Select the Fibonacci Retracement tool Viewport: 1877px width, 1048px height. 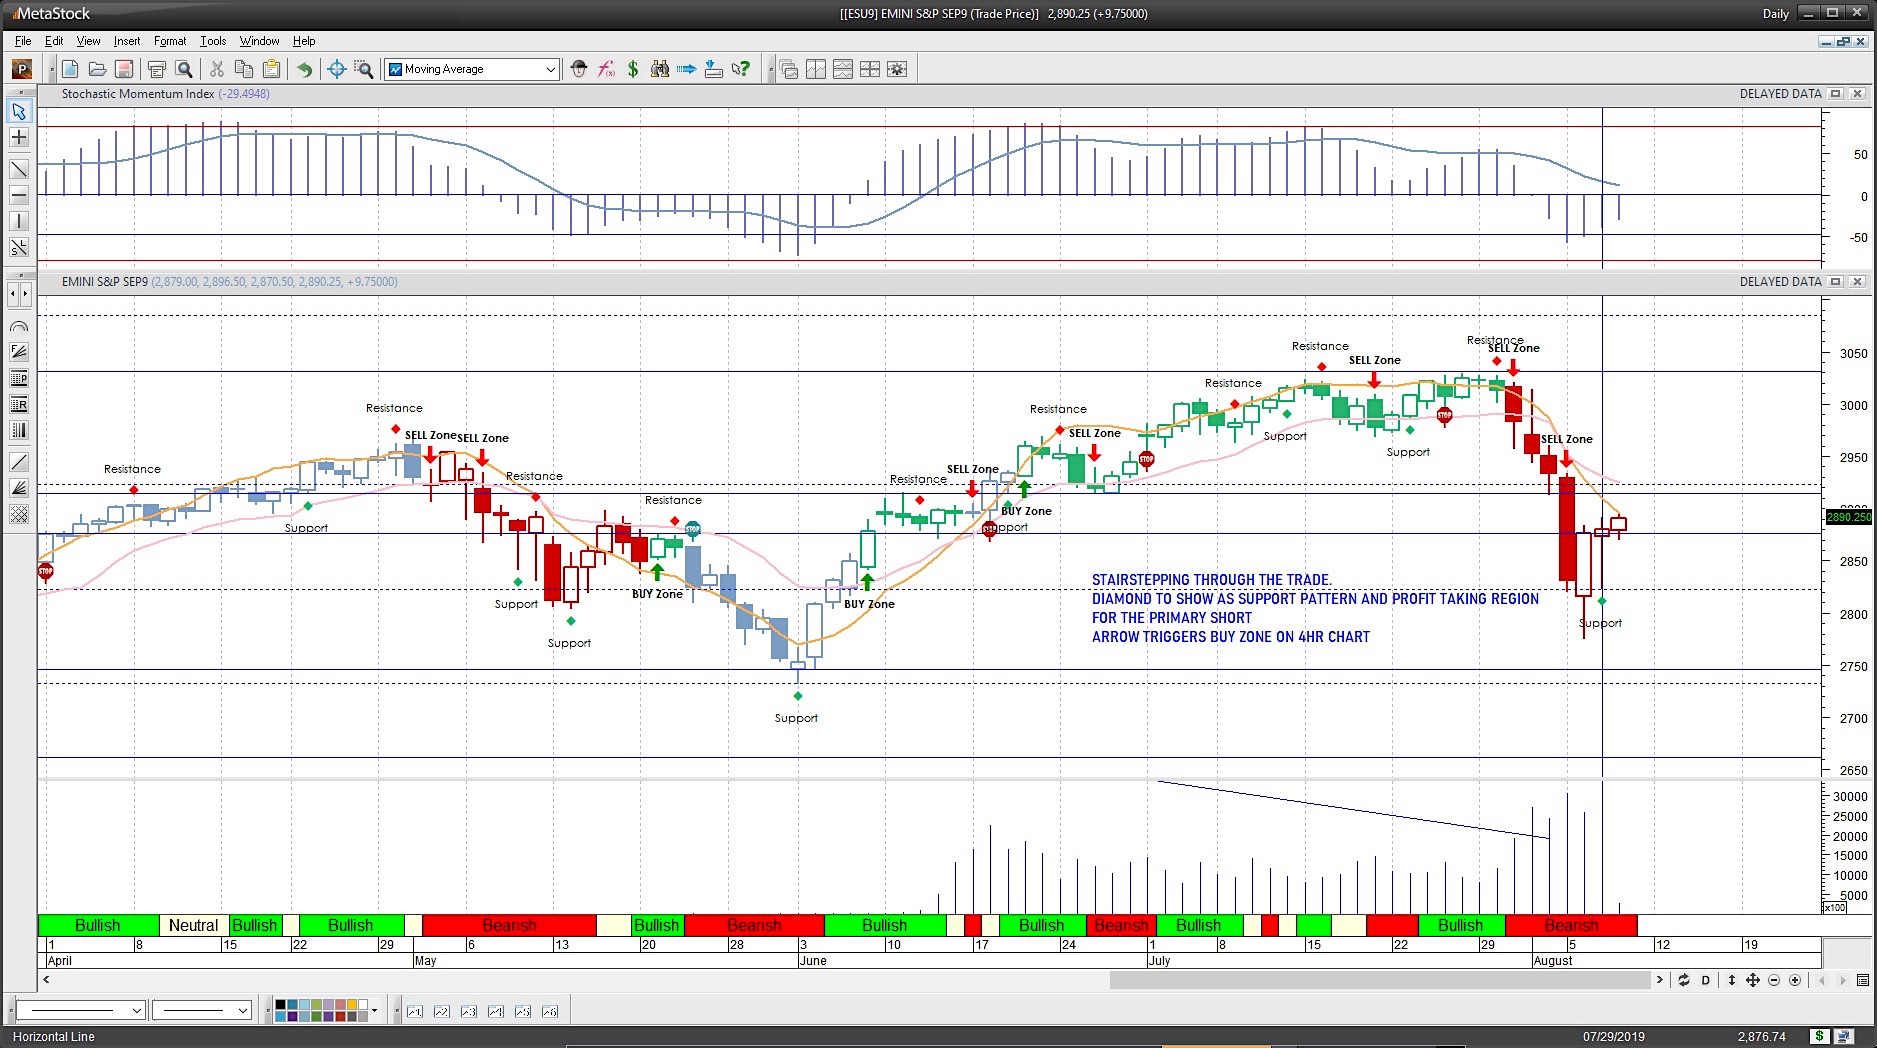(18, 405)
